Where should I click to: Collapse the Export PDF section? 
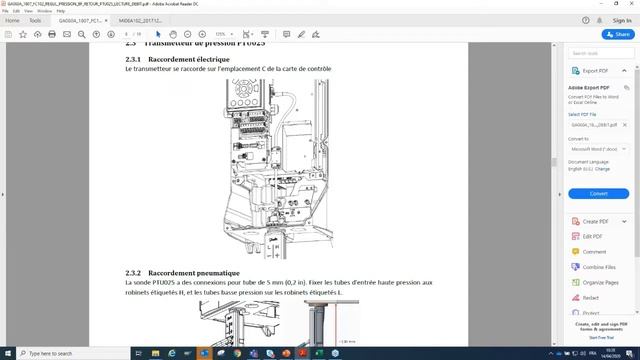click(624, 71)
